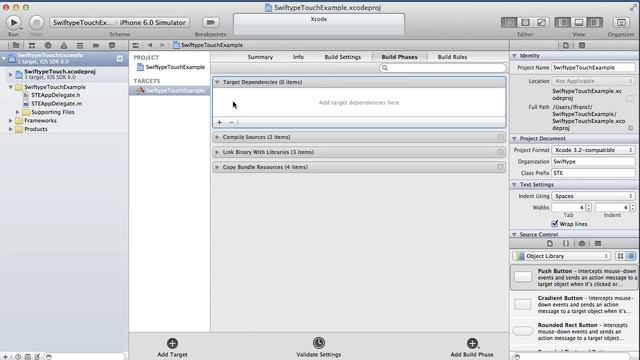Go forward in editor history
640x360 pixels.
(x=162, y=45)
